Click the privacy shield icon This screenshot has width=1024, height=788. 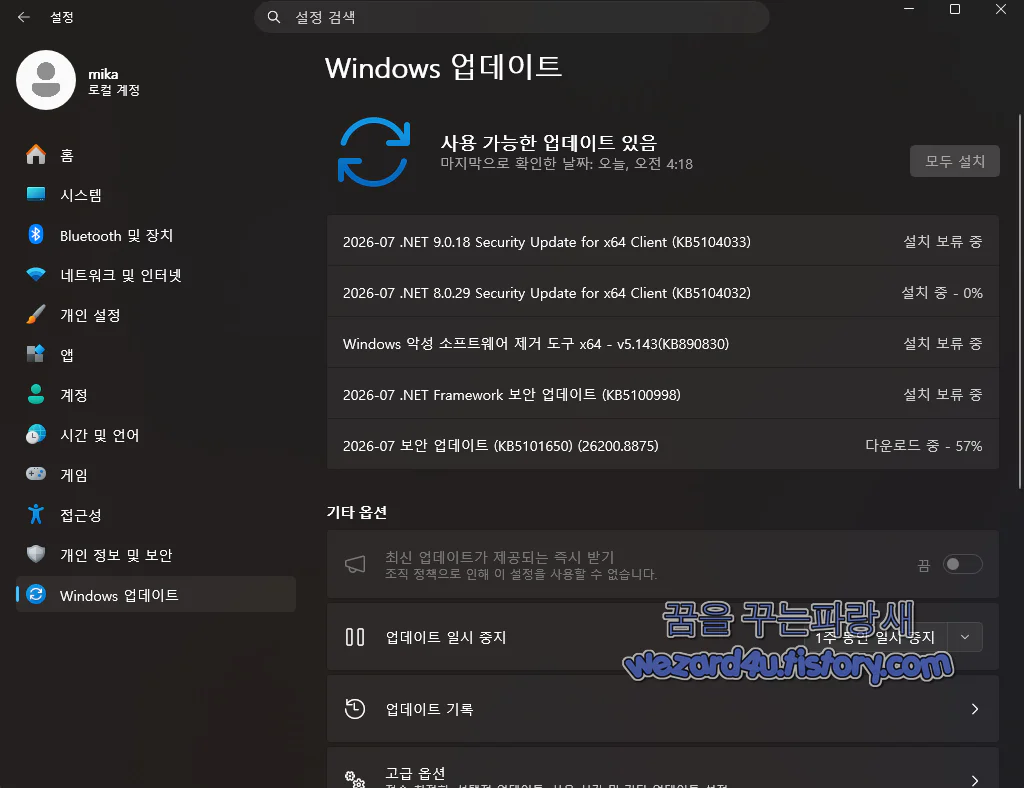coord(36,554)
